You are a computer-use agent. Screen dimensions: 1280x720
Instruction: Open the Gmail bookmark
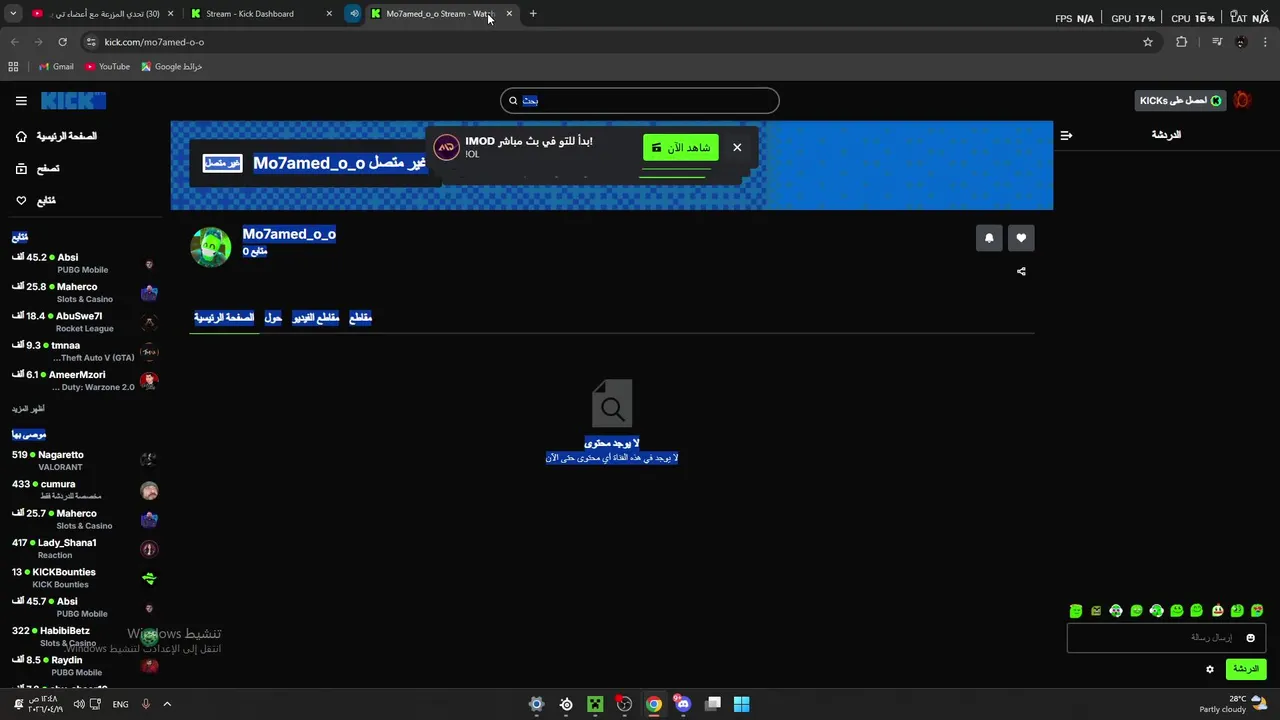point(56,67)
